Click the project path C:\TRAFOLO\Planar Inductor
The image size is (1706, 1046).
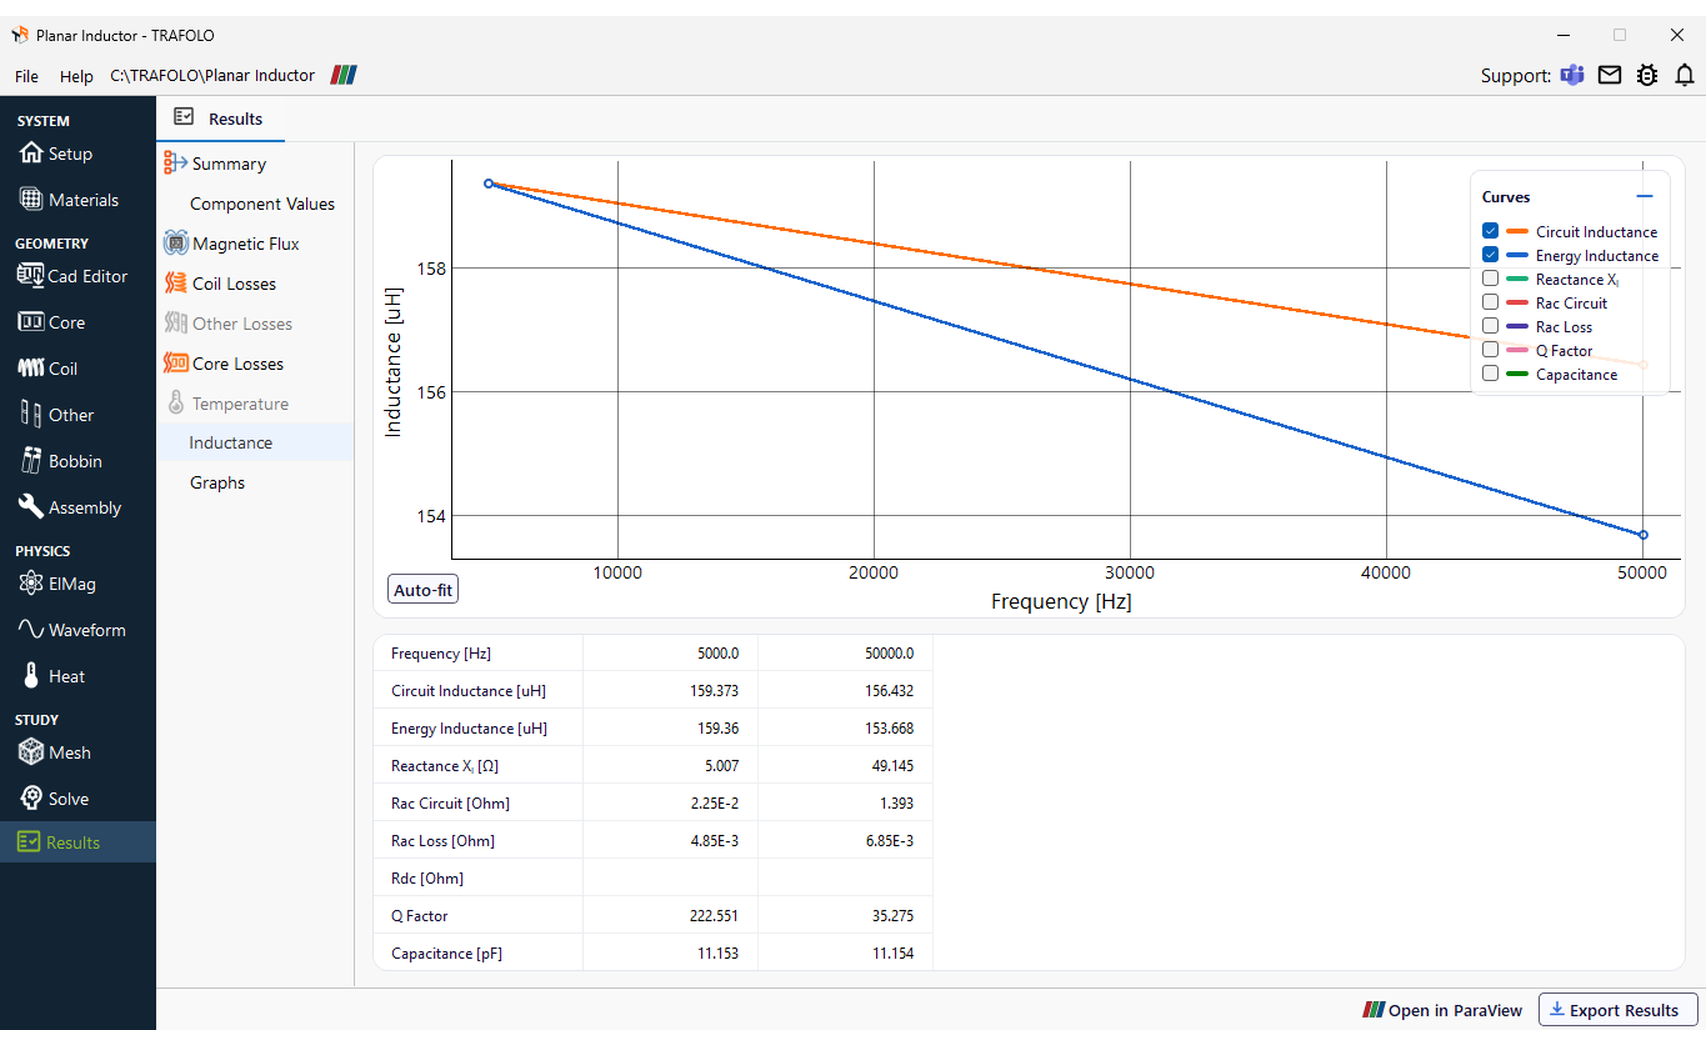[212, 76]
